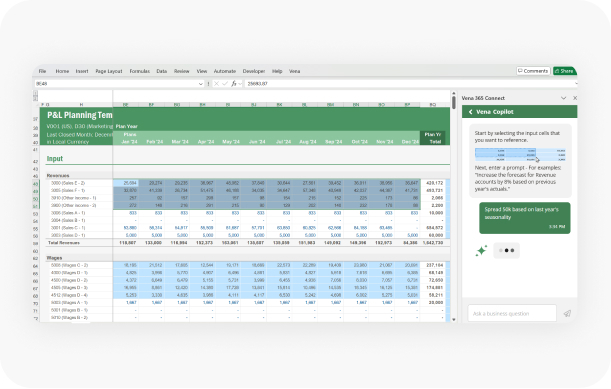Image resolution: width=611 pixels, height=389 pixels.
Task: Click the green Share button
Action: tap(564, 71)
